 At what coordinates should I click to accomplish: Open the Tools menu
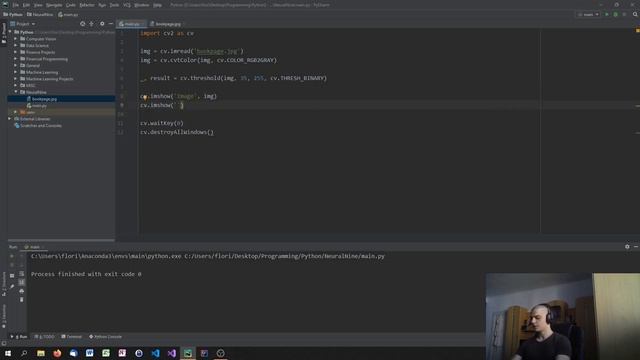point(114,5)
